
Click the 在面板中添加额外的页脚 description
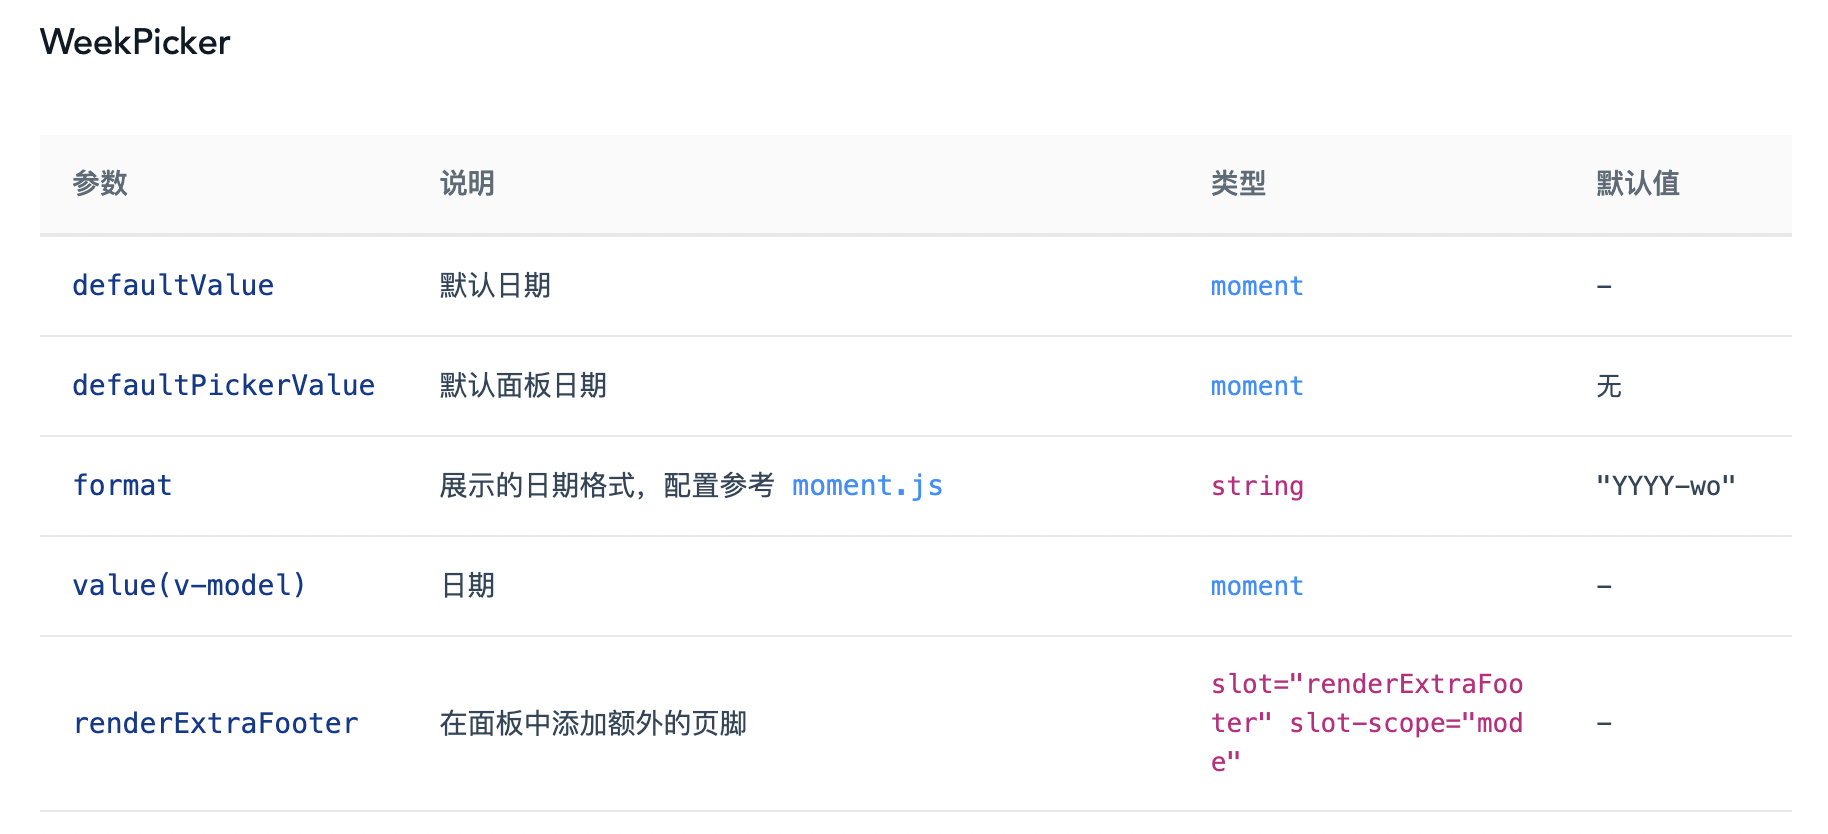point(593,724)
